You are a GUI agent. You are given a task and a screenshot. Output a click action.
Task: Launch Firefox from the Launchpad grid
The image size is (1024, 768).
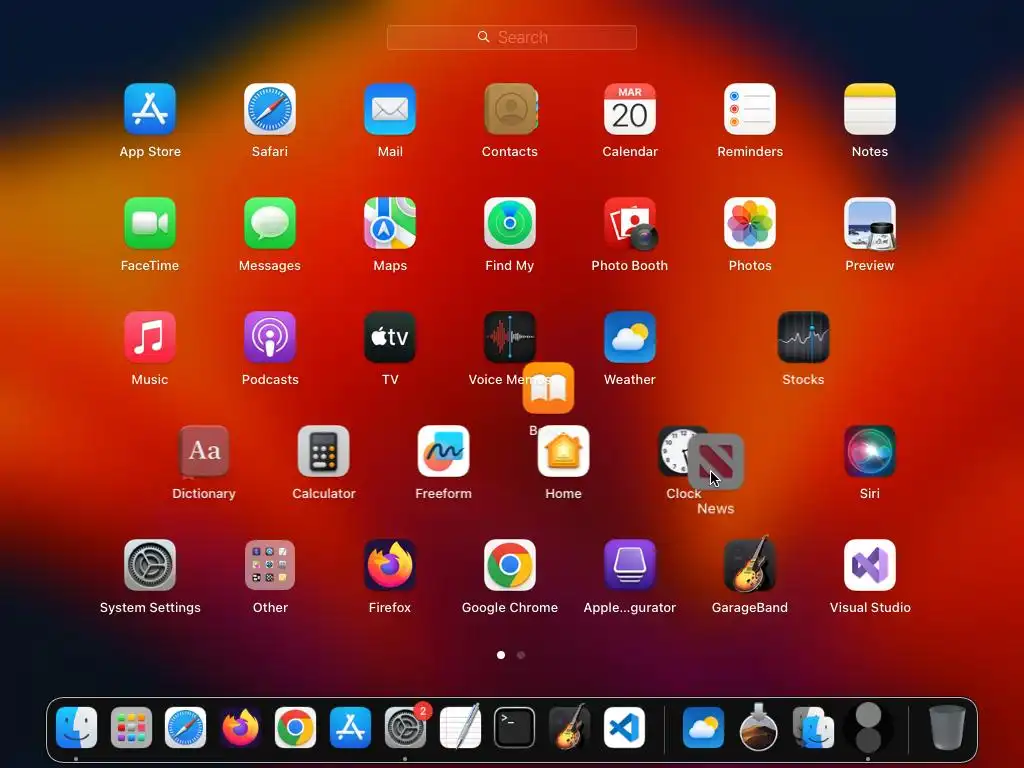390,565
